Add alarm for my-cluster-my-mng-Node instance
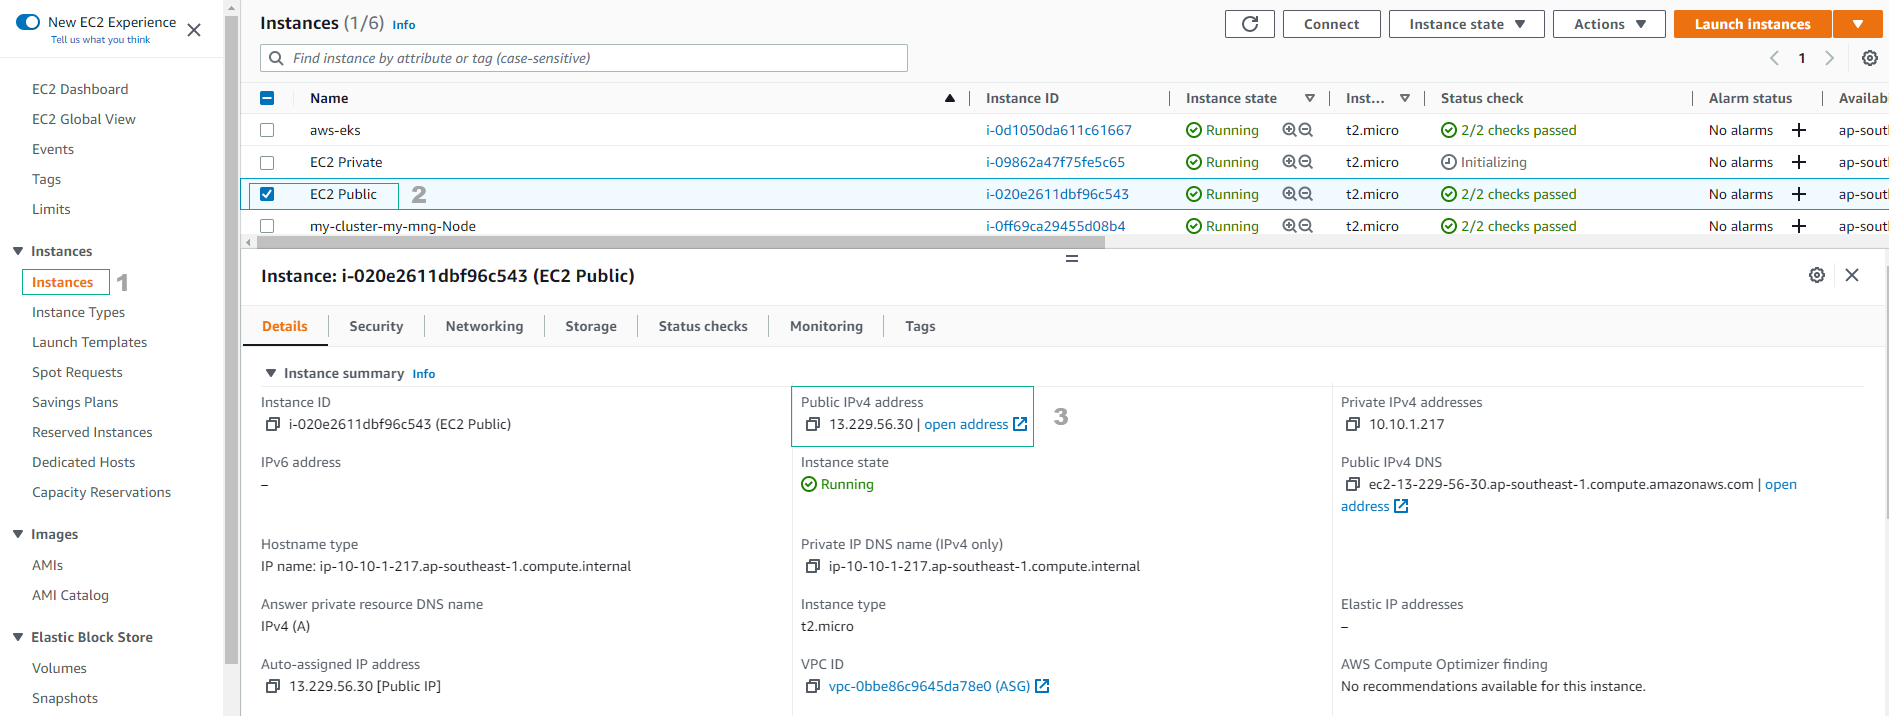 tap(1798, 226)
